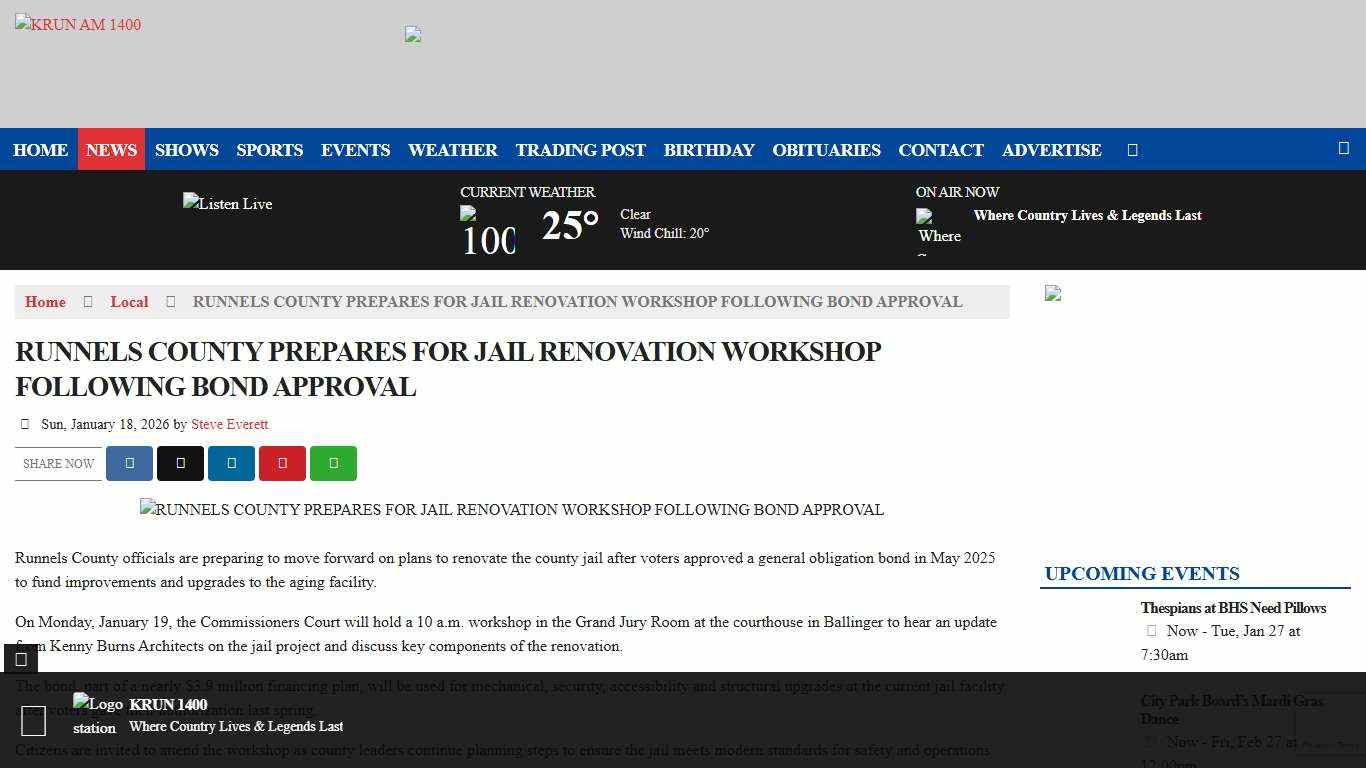Open the Local news breadcrumb link
1366x768 pixels.
(x=129, y=301)
